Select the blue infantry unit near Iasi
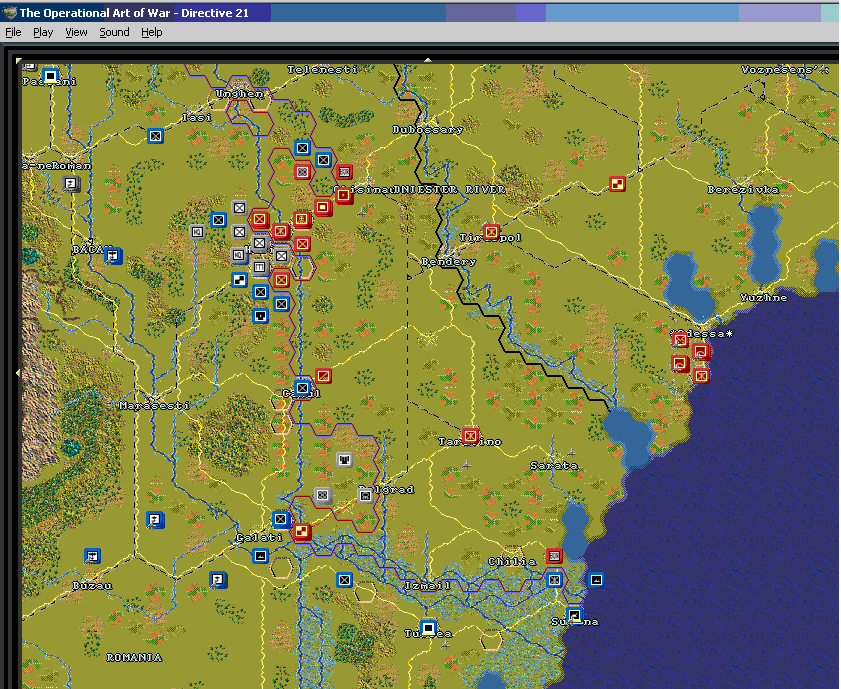 pyautogui.click(x=156, y=136)
